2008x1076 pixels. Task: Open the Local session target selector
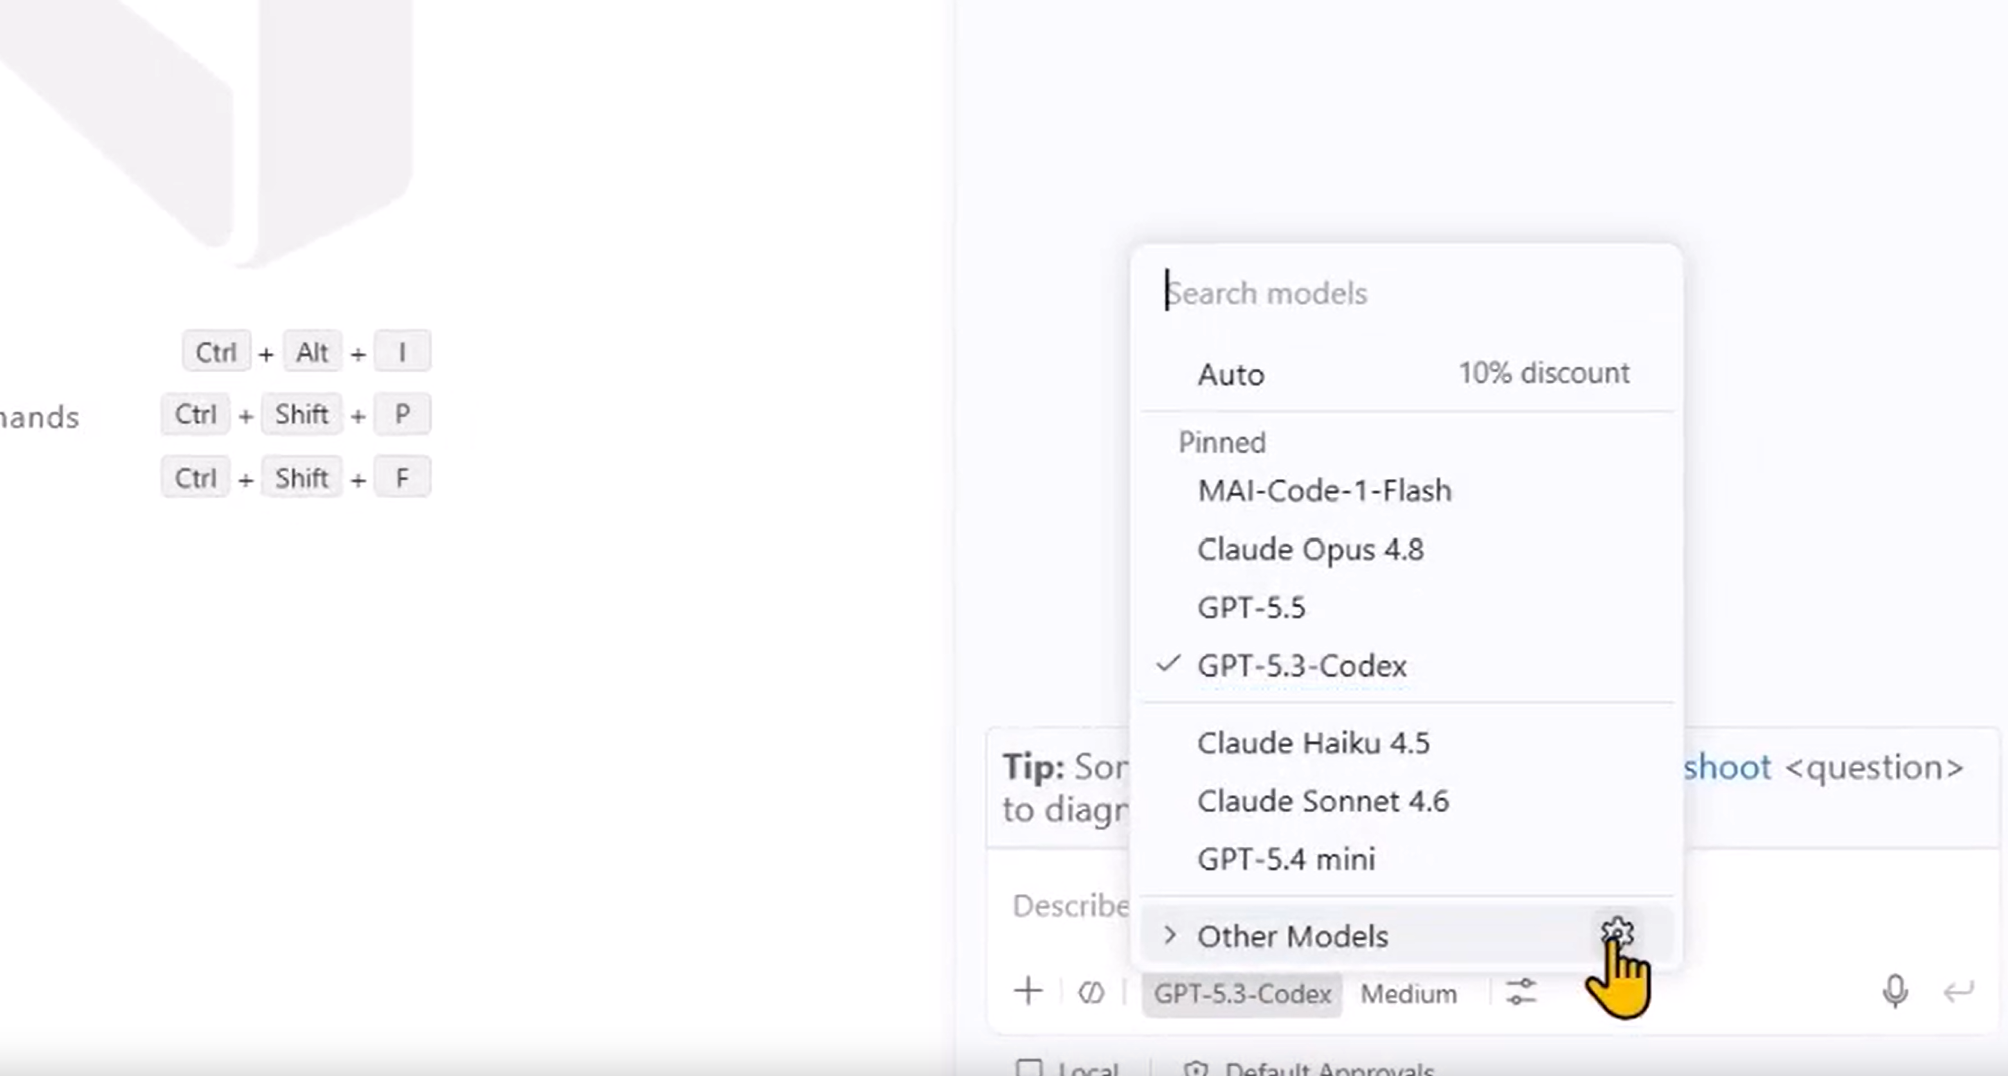1067,1068
